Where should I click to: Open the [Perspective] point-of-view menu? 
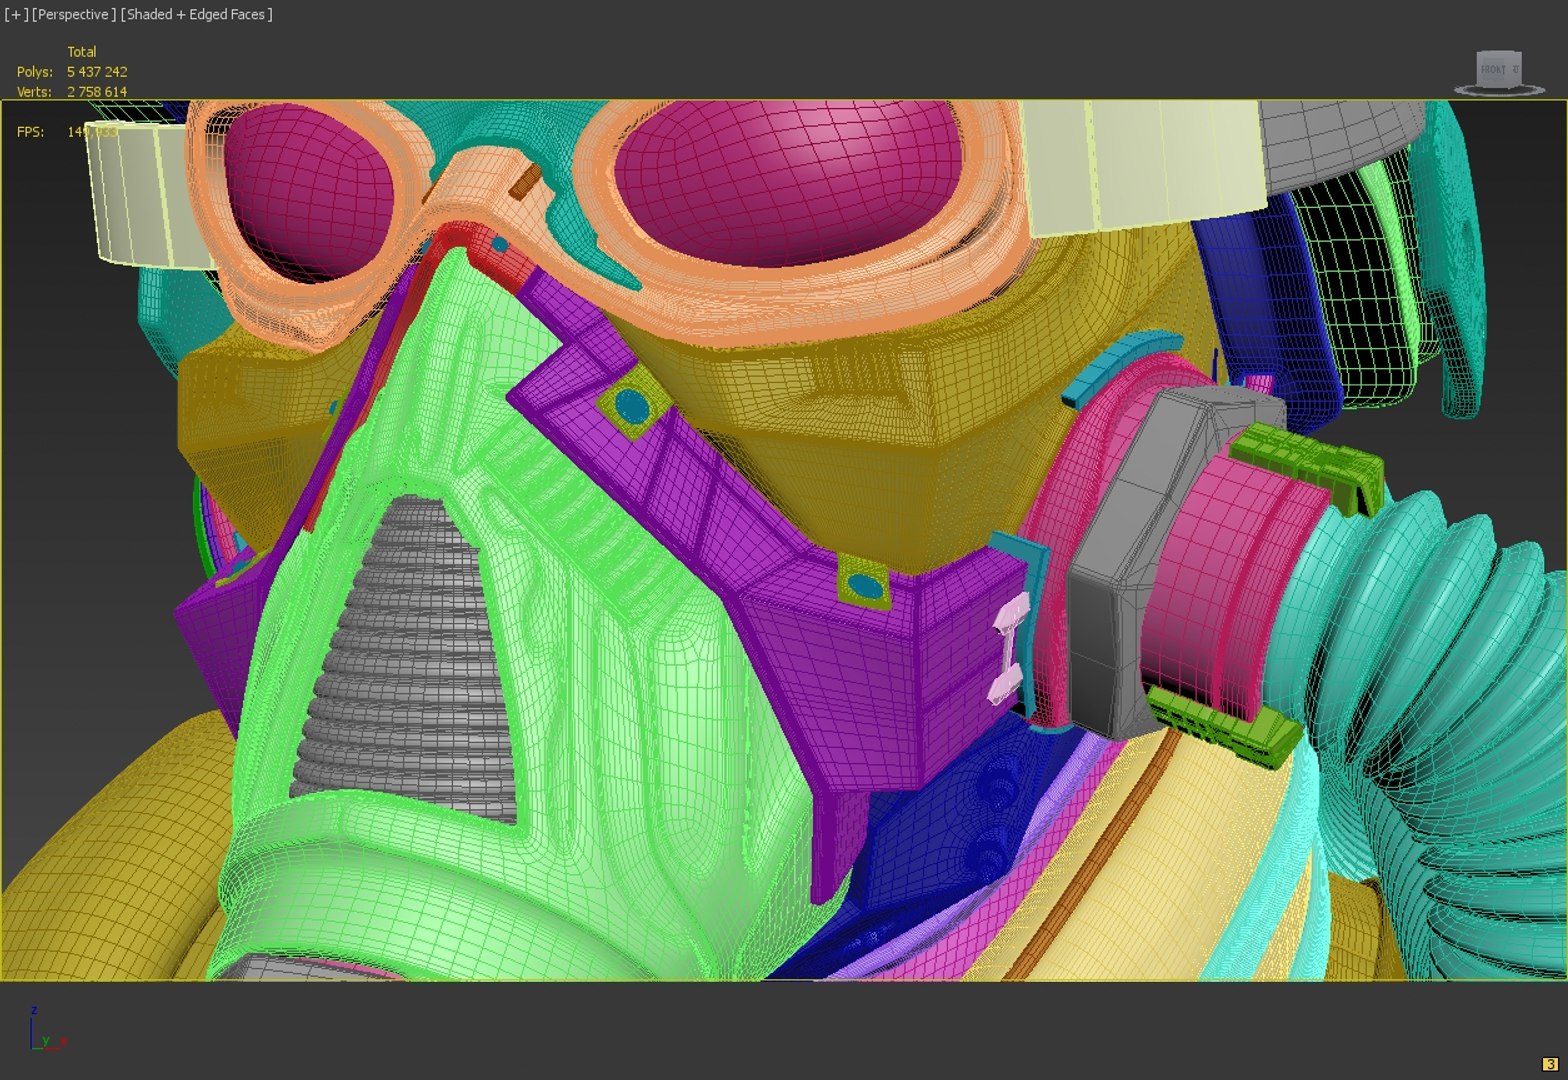coord(74,14)
